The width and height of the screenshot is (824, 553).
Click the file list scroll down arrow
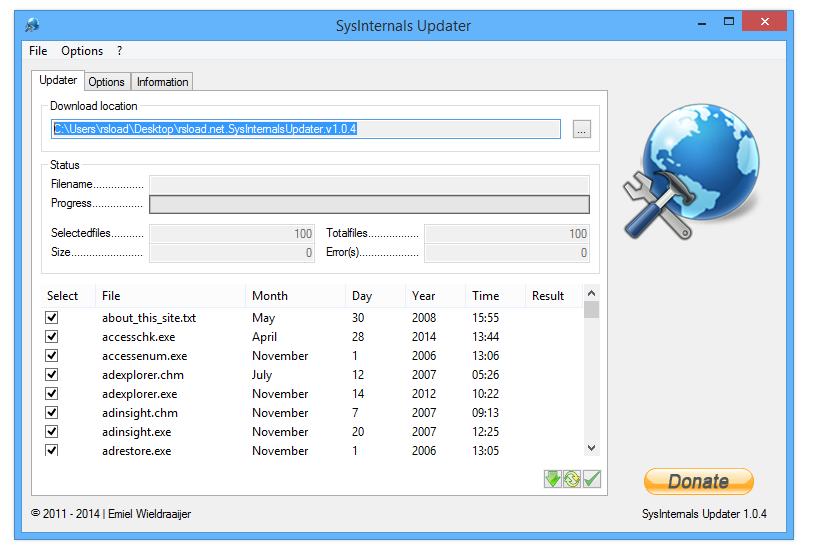[x=591, y=448]
